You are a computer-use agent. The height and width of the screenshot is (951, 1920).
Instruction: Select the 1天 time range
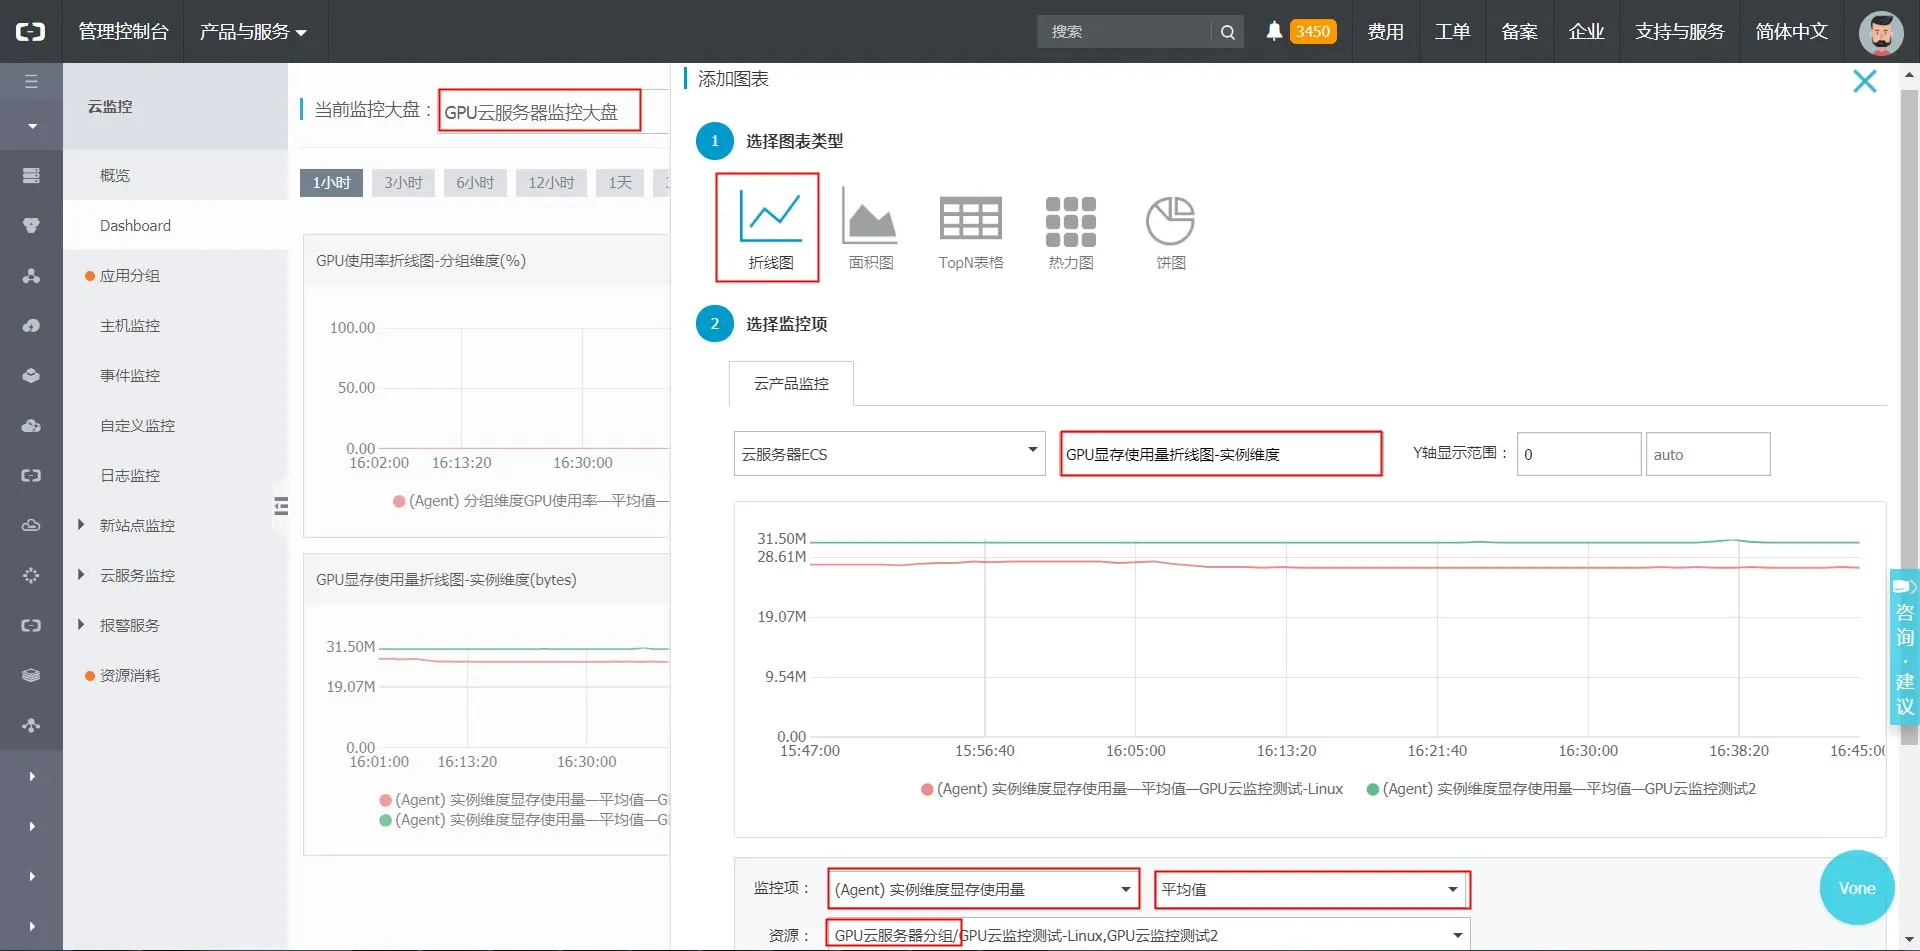tap(620, 183)
